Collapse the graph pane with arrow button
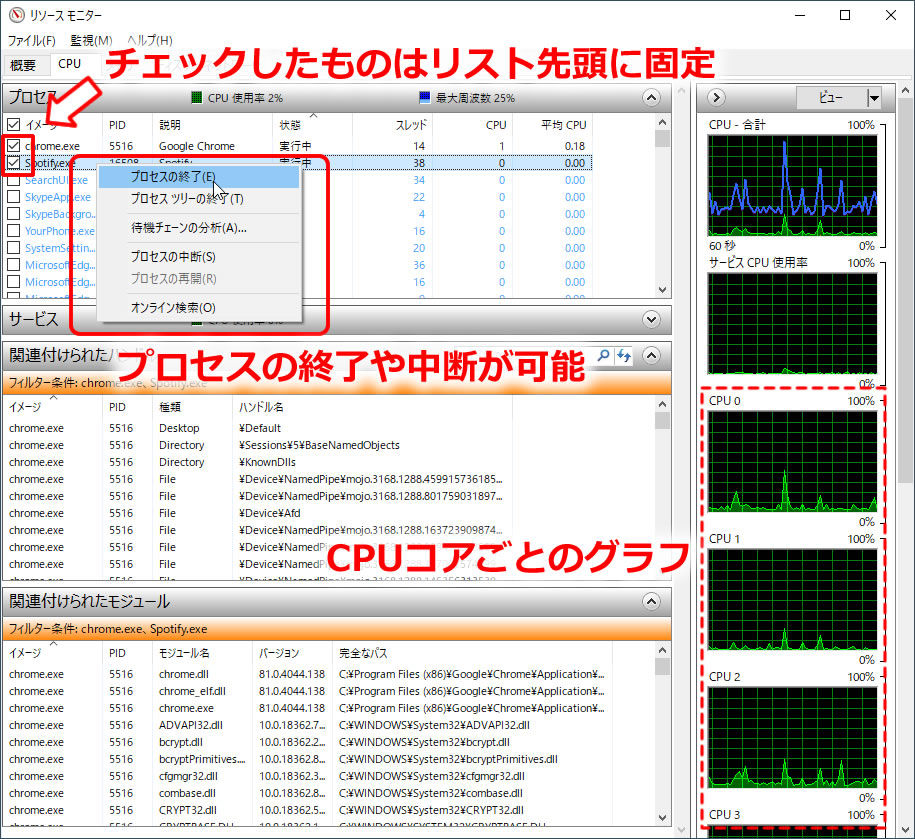The height and width of the screenshot is (839, 915). pos(716,97)
